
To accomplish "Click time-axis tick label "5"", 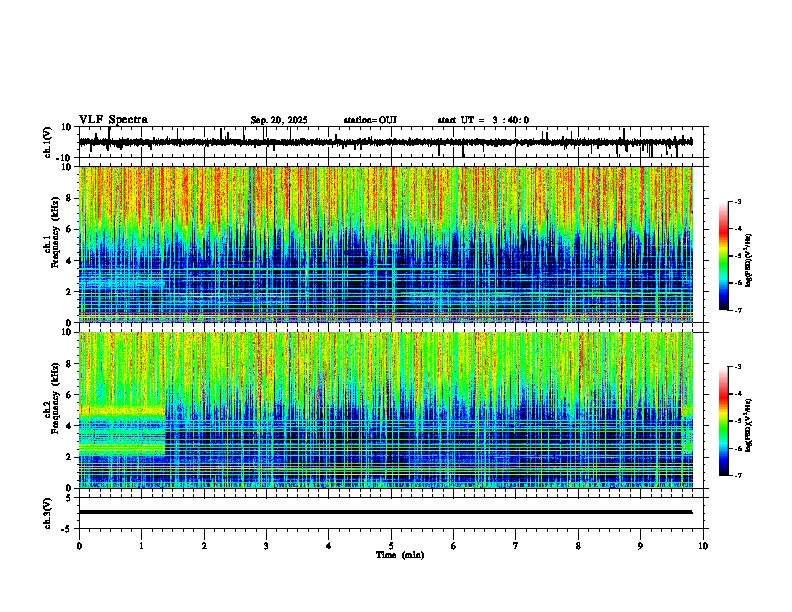I will point(391,546).
